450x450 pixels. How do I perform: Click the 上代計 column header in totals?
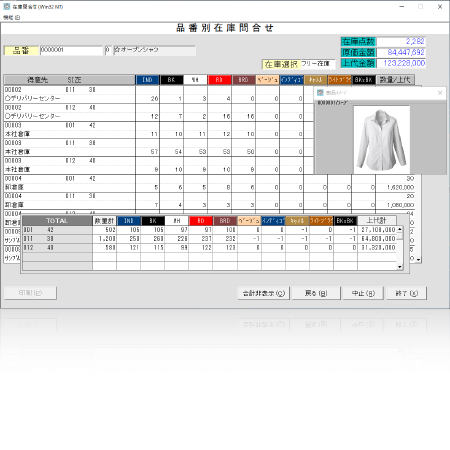377,221
